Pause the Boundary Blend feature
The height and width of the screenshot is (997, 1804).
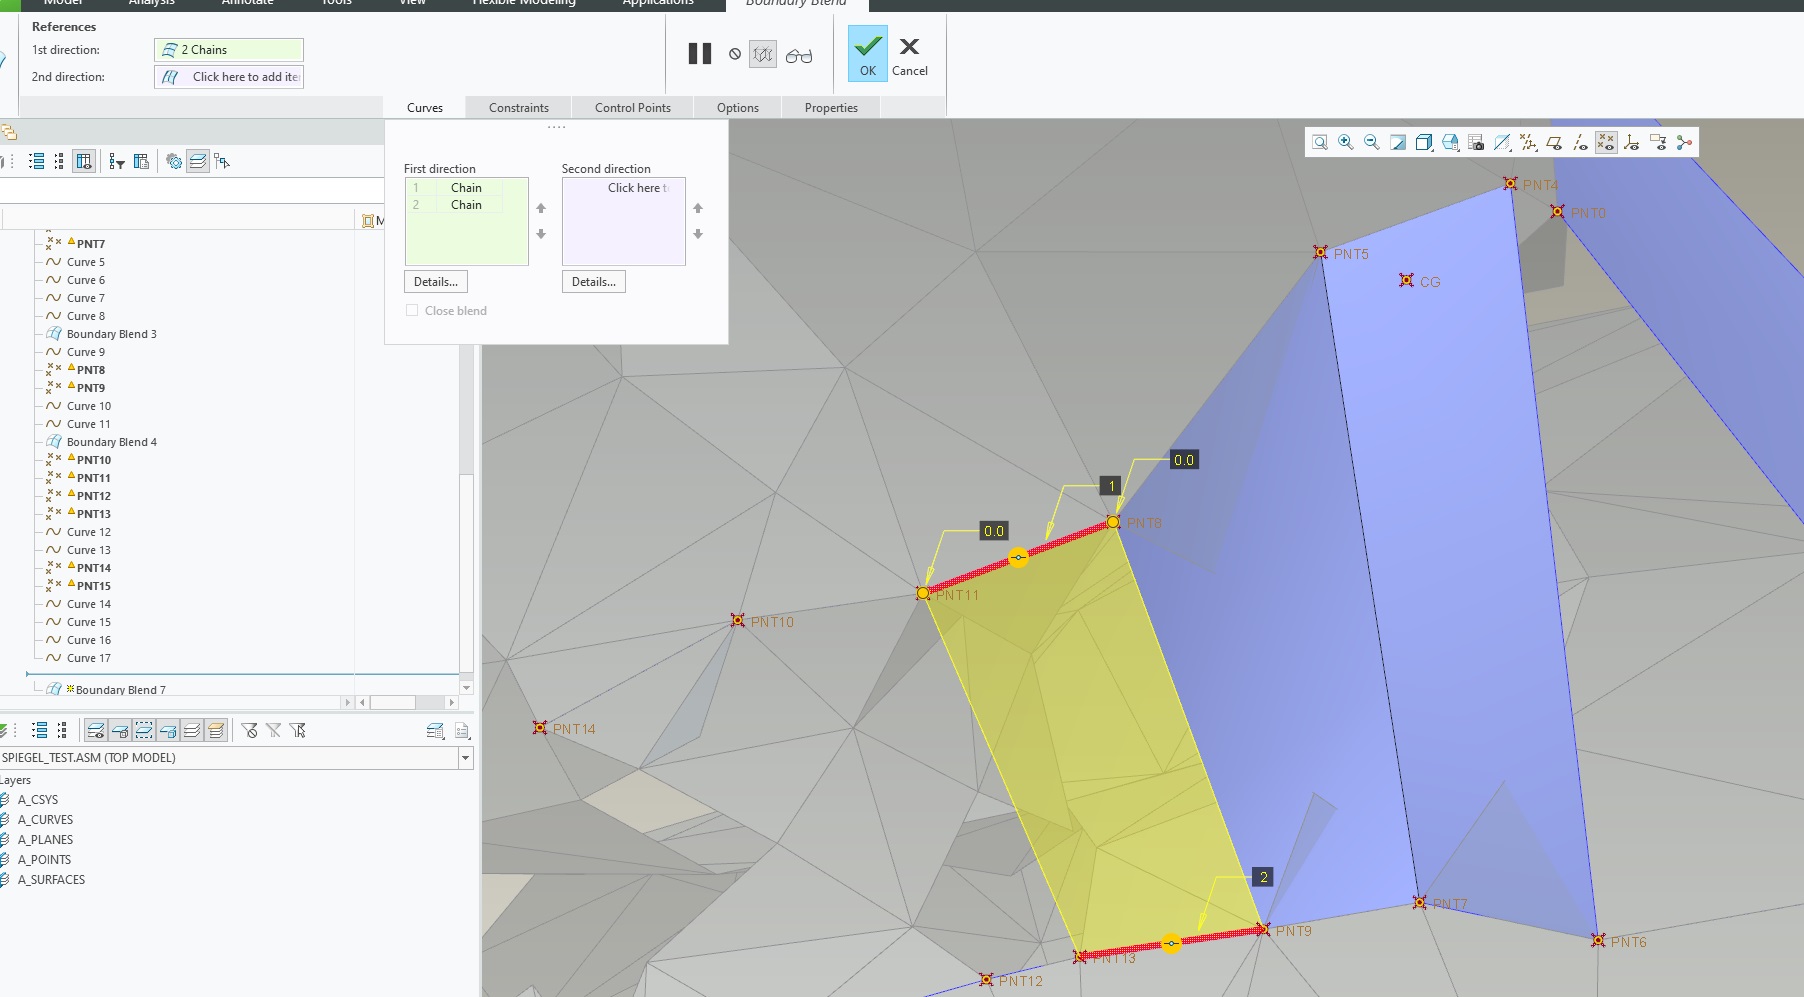[x=700, y=54]
